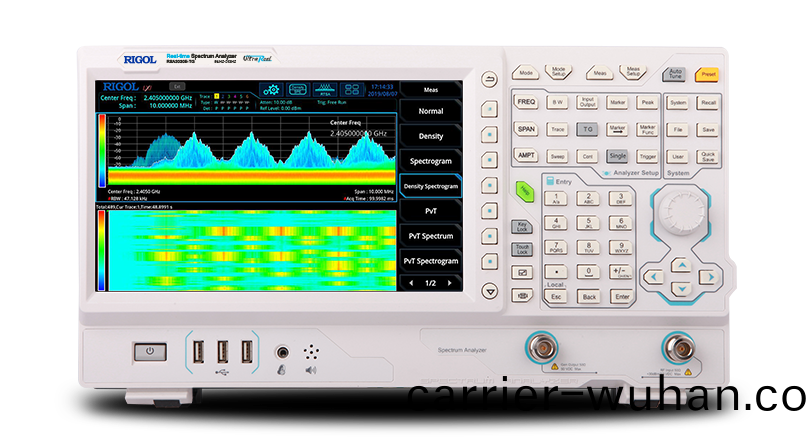Go to next softkey menu page arrow
Screen dimensions: 810x440
click(452, 283)
